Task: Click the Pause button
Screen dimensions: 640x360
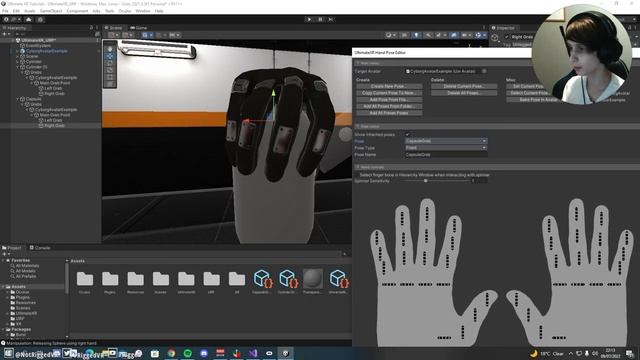Action: [x=320, y=19]
